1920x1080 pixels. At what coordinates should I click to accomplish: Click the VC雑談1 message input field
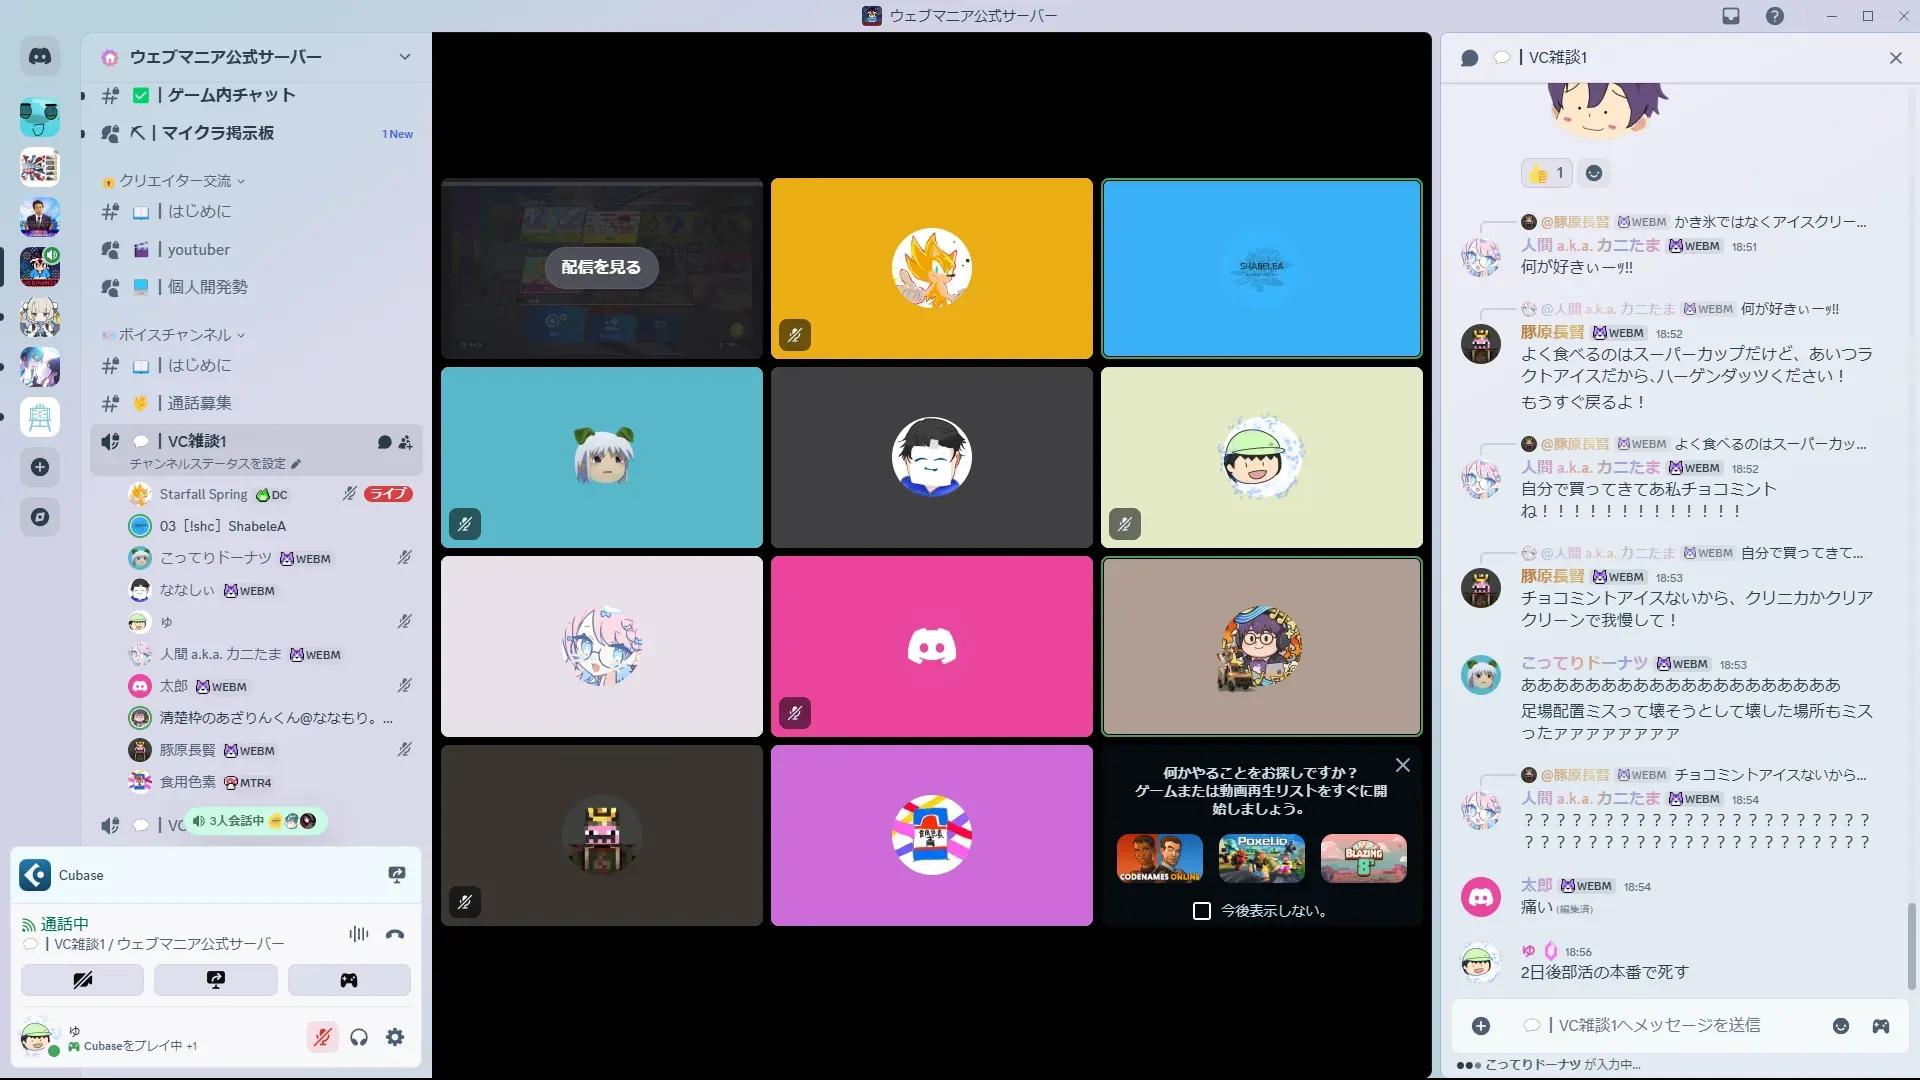pos(1660,1026)
